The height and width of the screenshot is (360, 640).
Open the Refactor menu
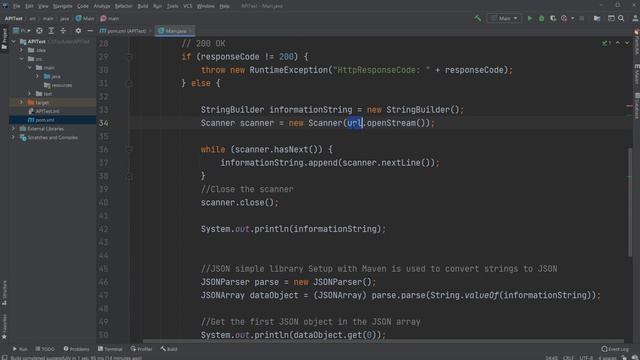123,6
